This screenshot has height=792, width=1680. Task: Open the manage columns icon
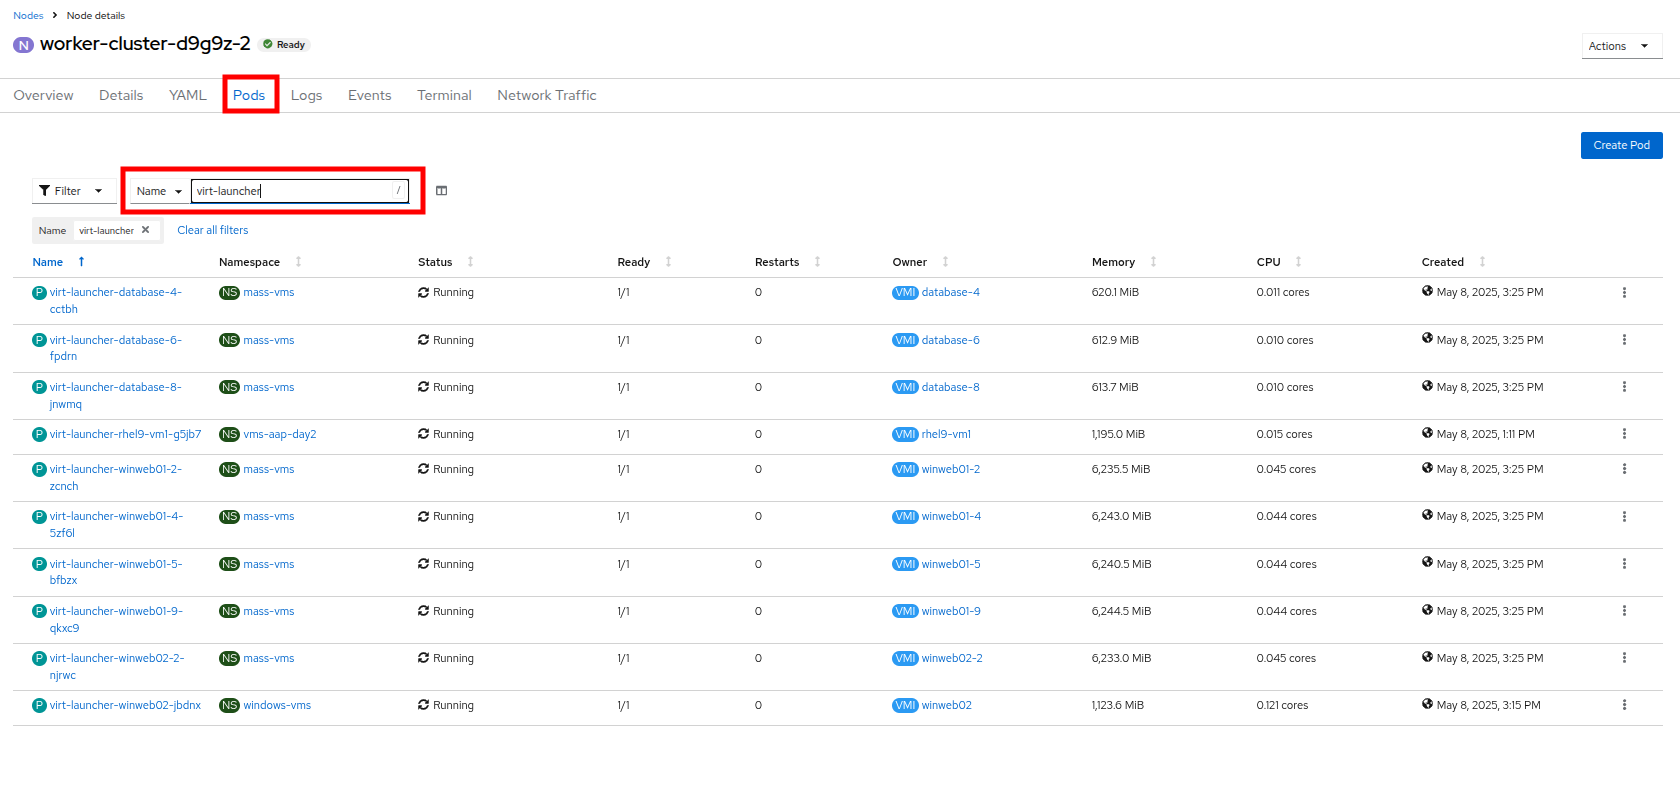(x=441, y=191)
